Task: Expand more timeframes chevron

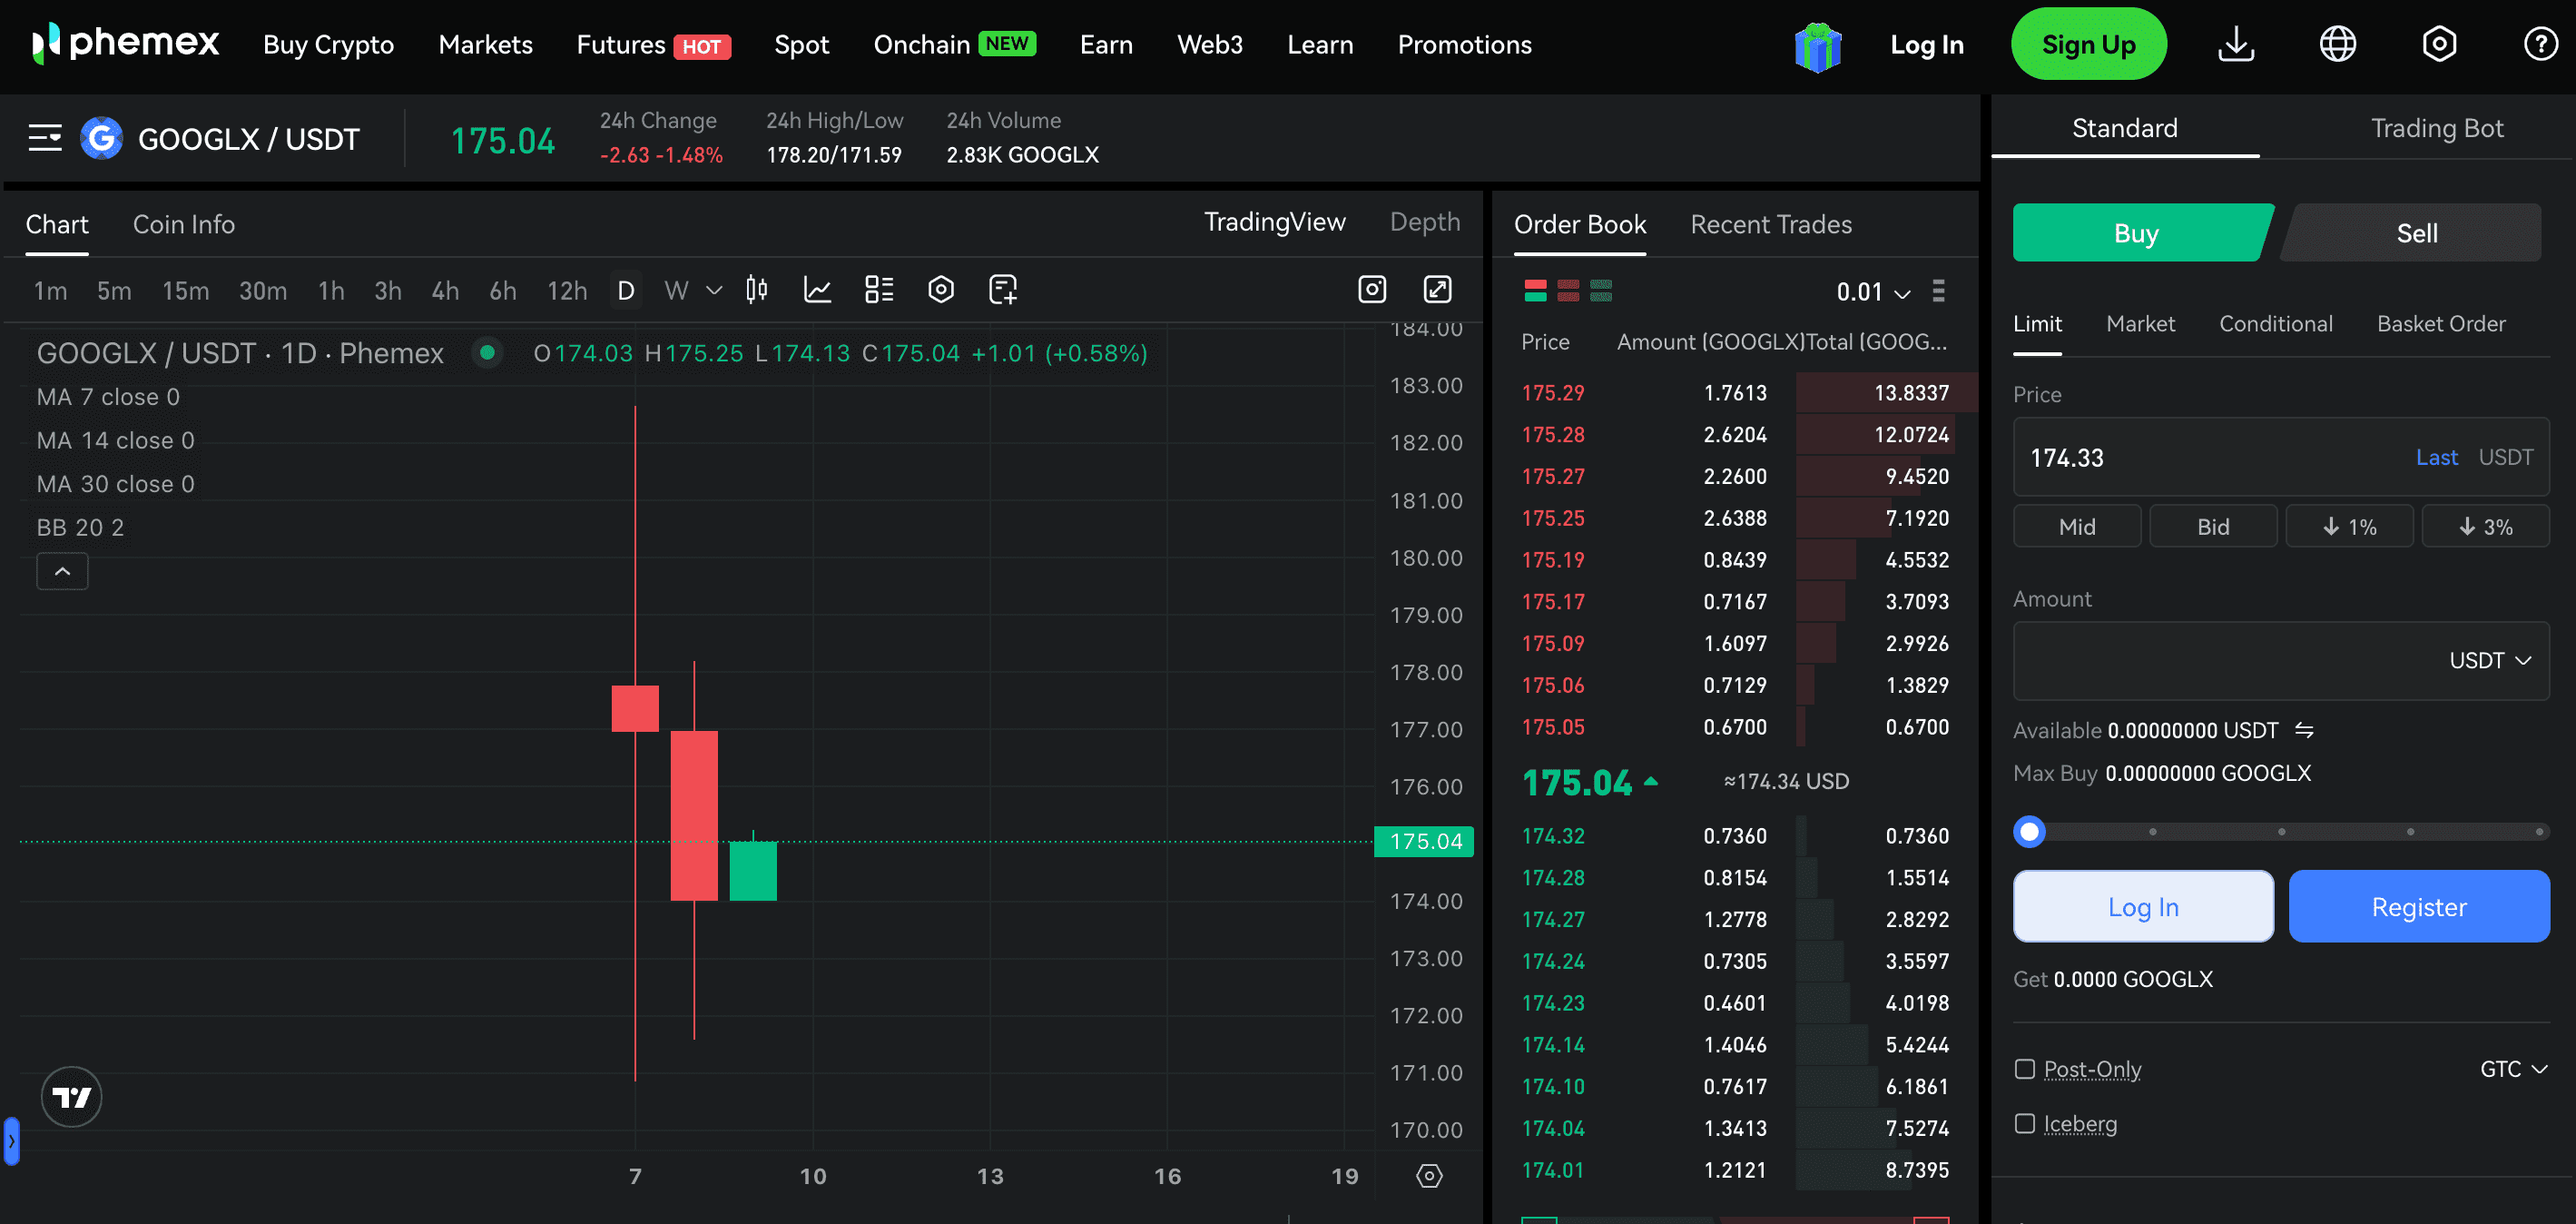Action: tap(714, 291)
